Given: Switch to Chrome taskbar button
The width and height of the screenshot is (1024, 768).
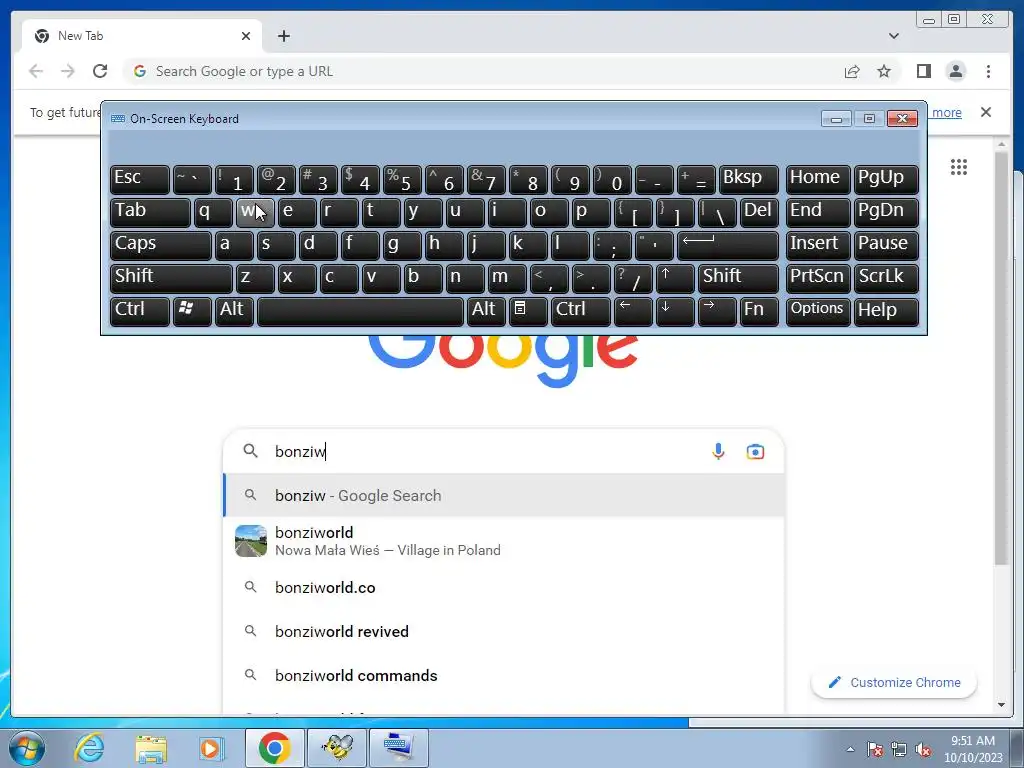Looking at the screenshot, I should 274,748.
